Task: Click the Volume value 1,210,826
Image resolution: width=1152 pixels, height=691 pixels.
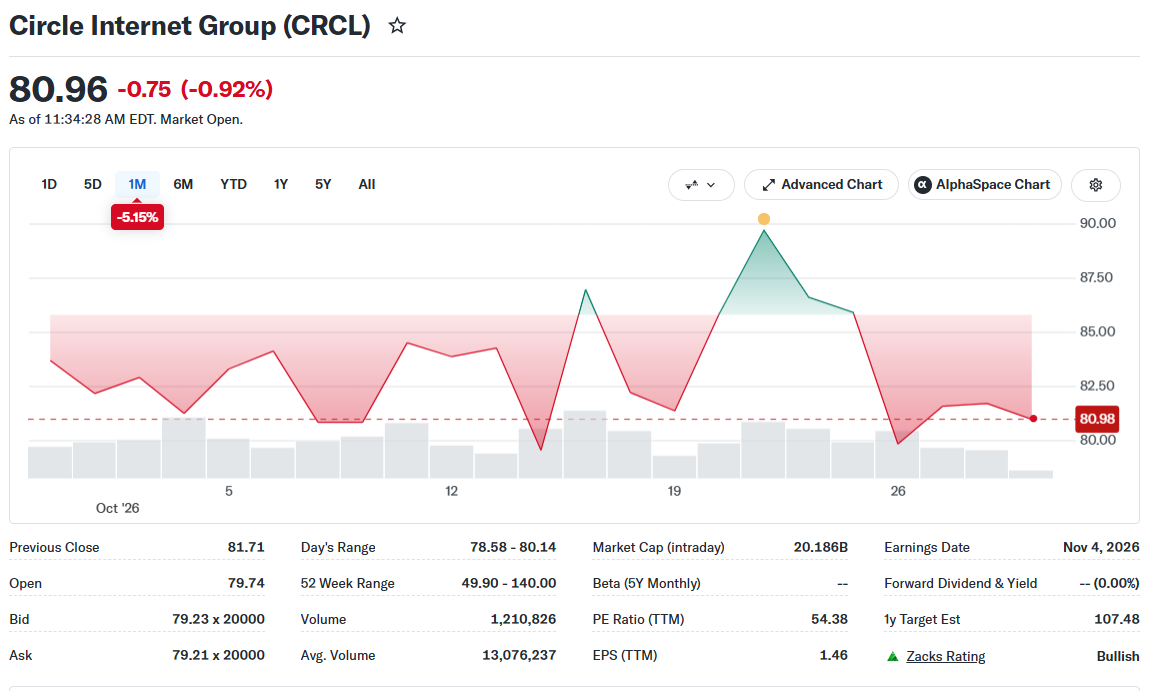Action: pos(523,619)
